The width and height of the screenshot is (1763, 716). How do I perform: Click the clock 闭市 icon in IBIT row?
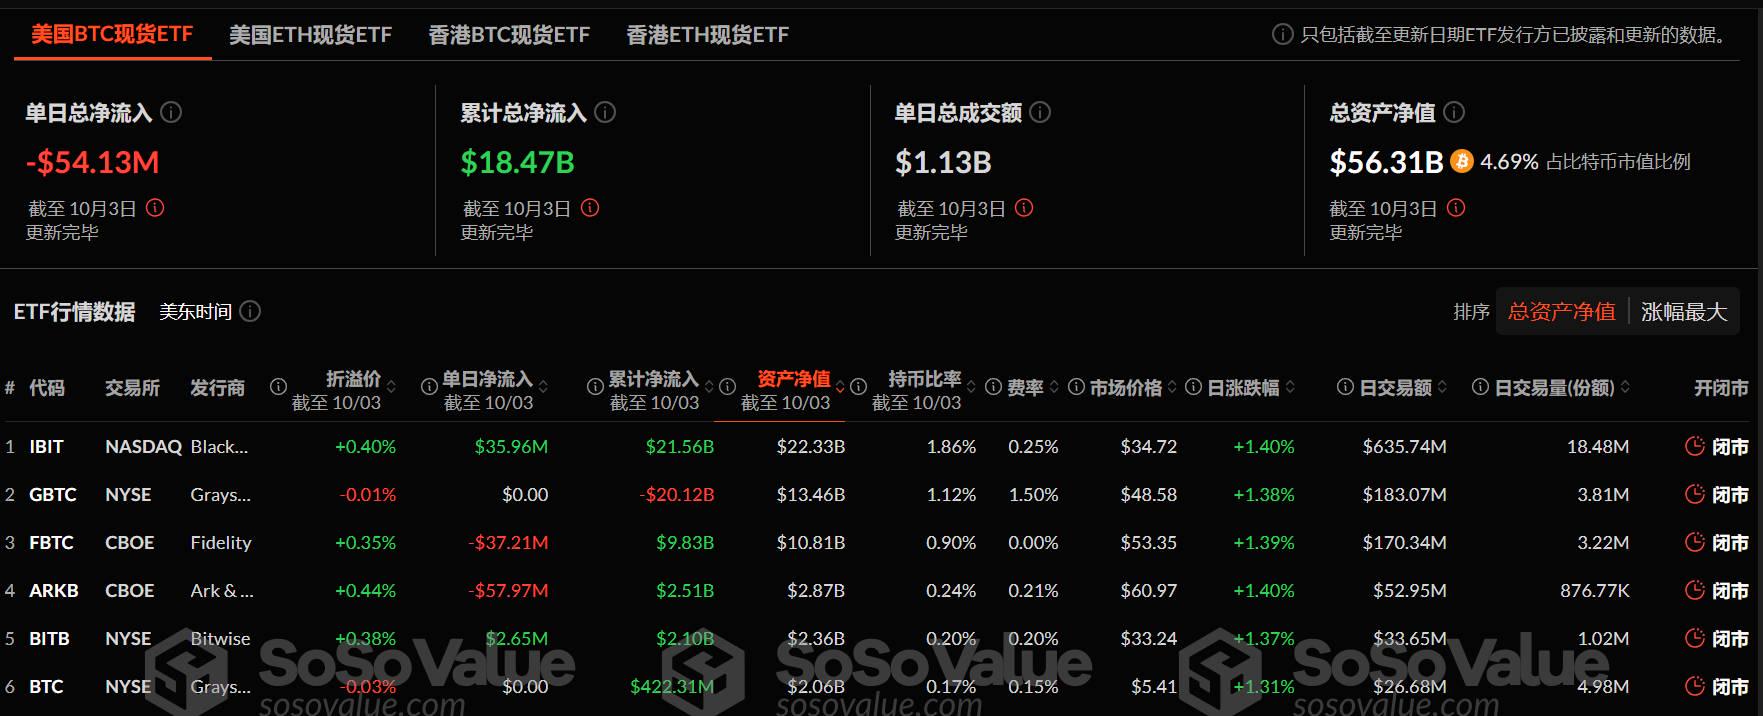point(1694,446)
